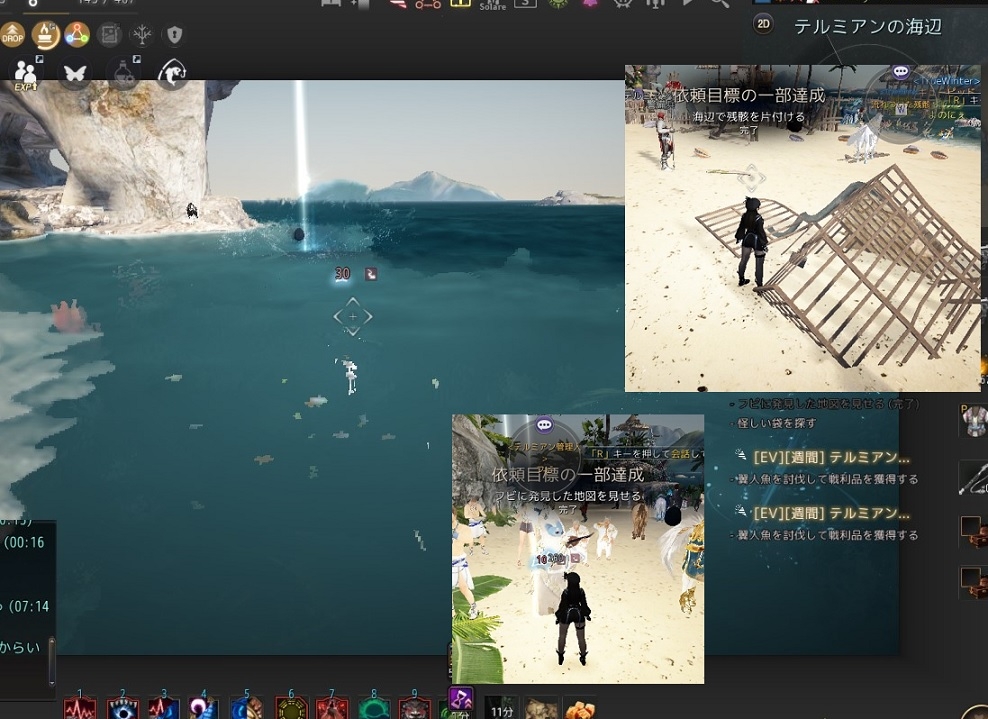Toggle the dimmed picture frame icon

(x=109, y=35)
